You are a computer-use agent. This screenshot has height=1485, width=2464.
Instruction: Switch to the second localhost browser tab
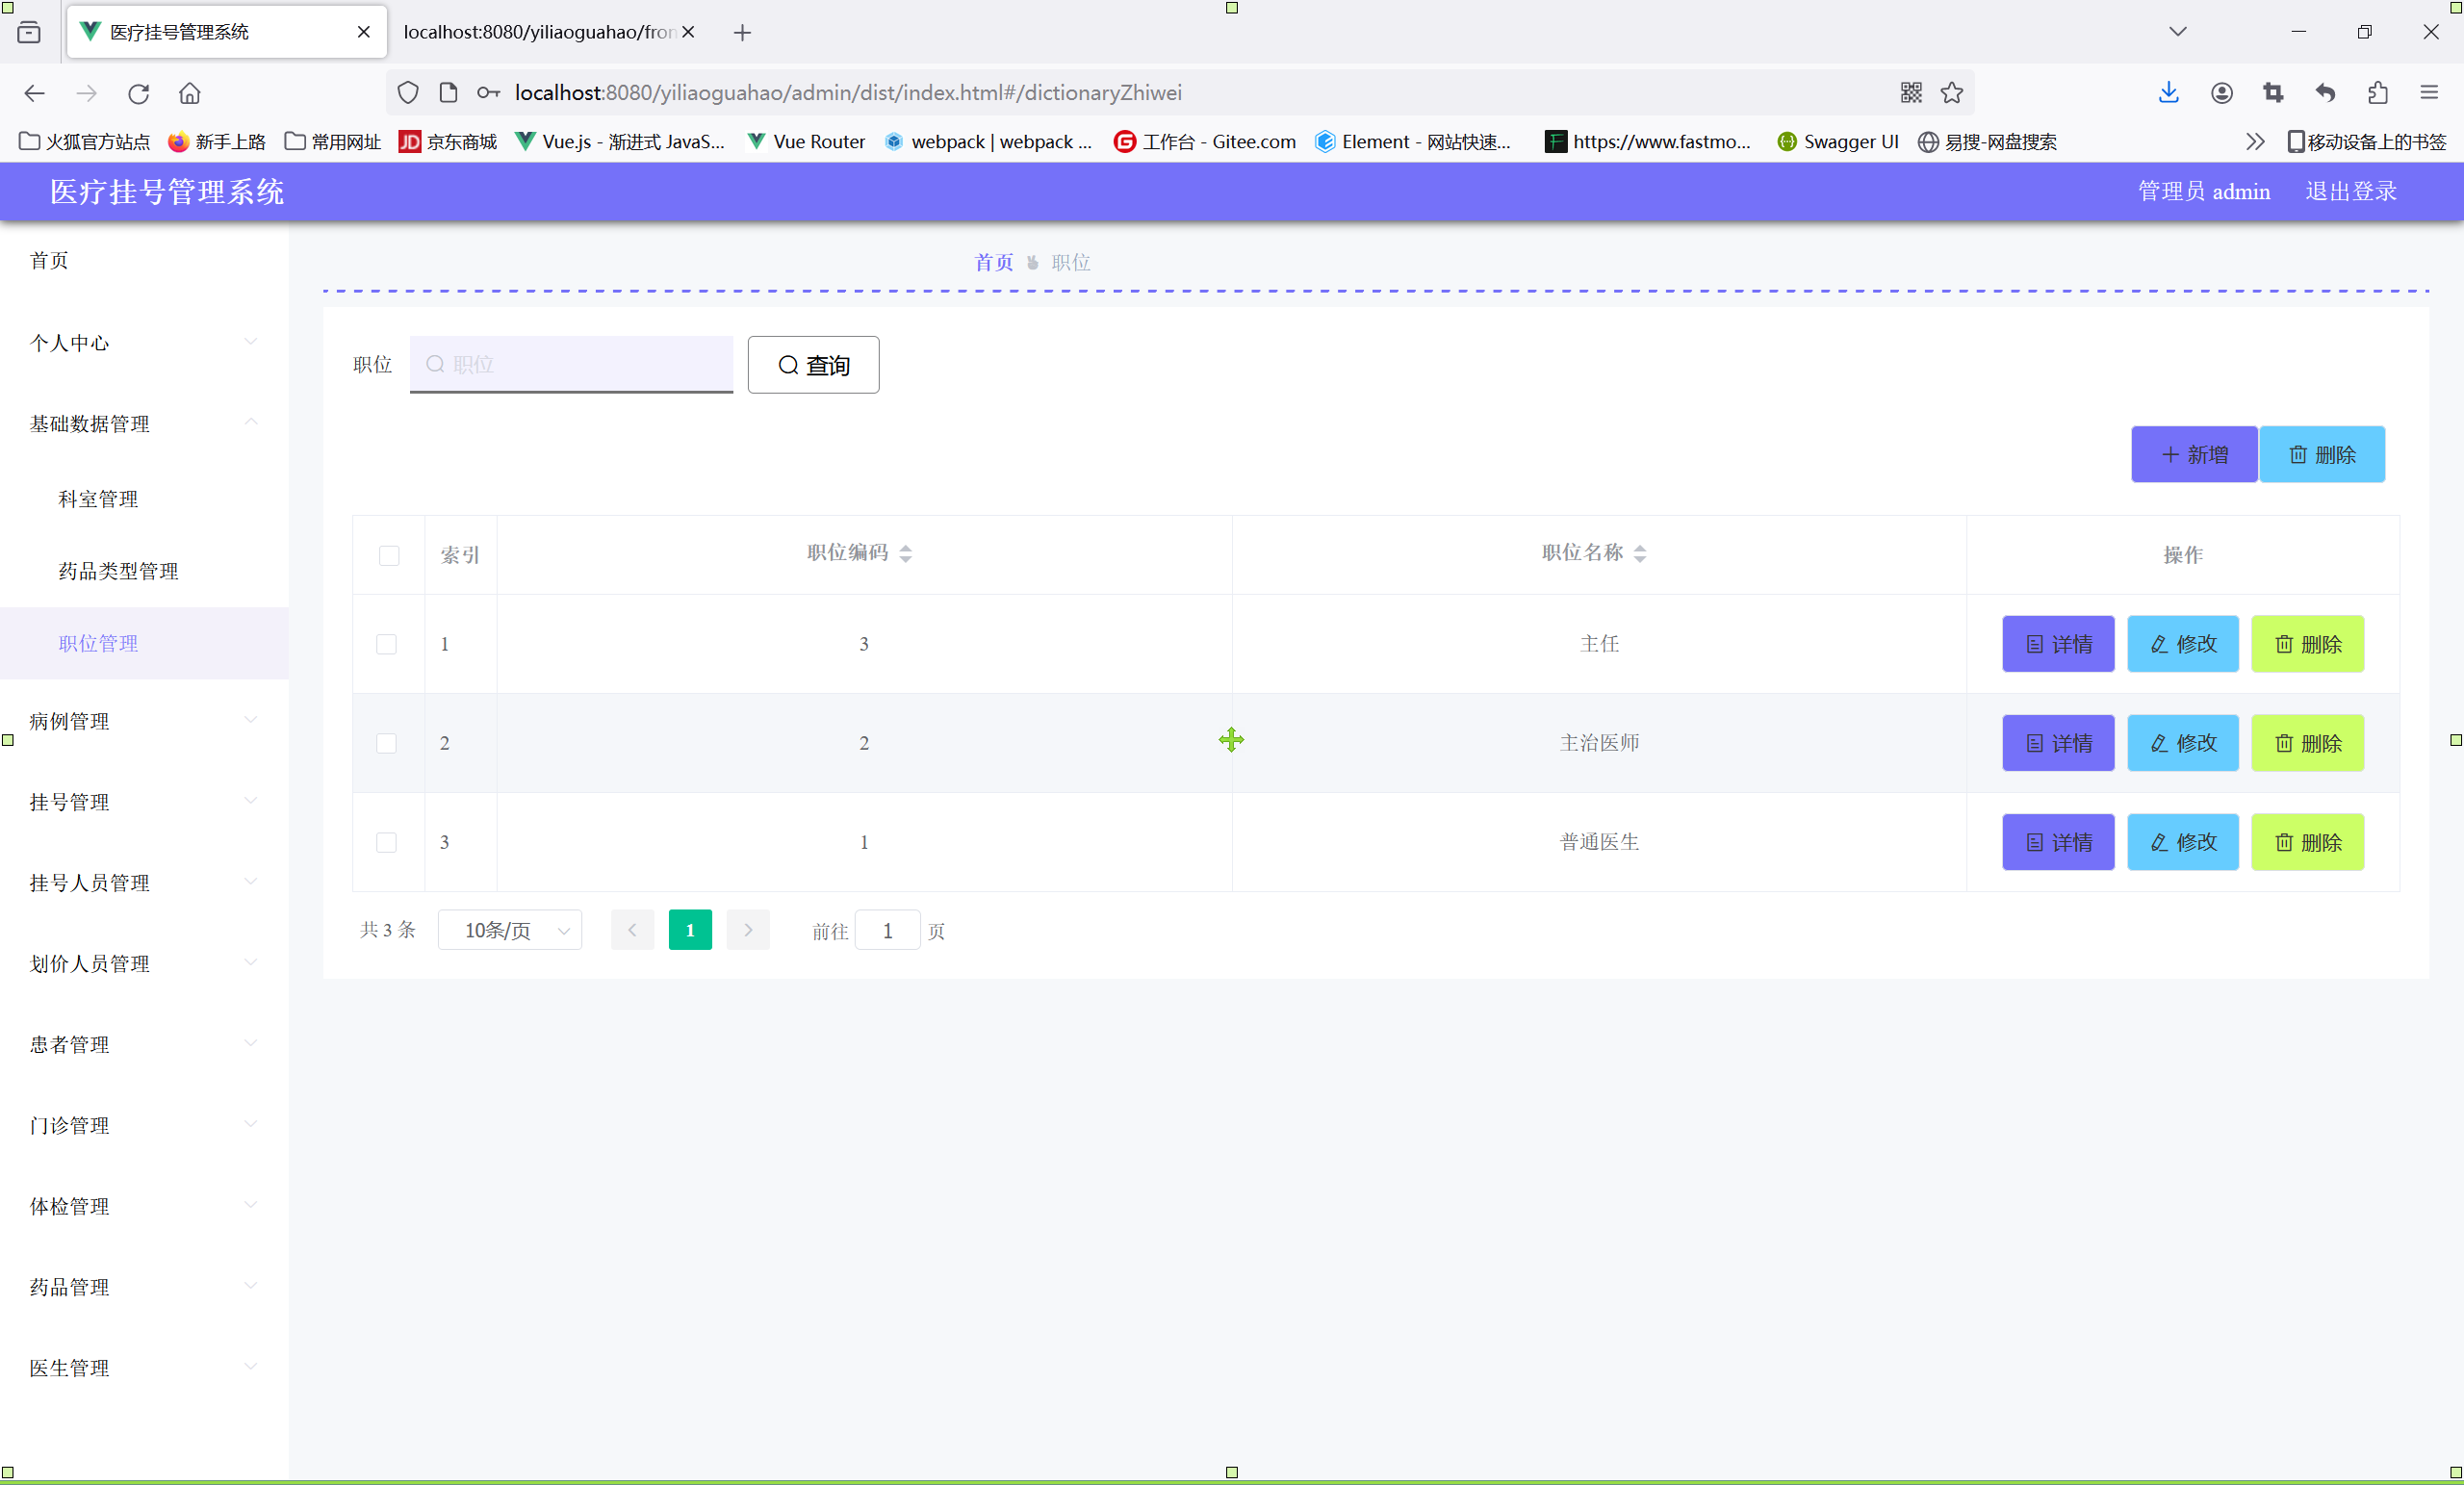pos(540,32)
